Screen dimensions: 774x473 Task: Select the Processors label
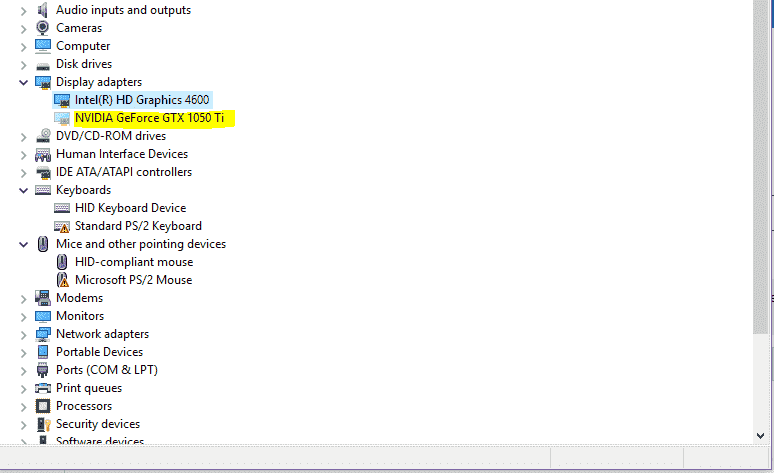(84, 406)
